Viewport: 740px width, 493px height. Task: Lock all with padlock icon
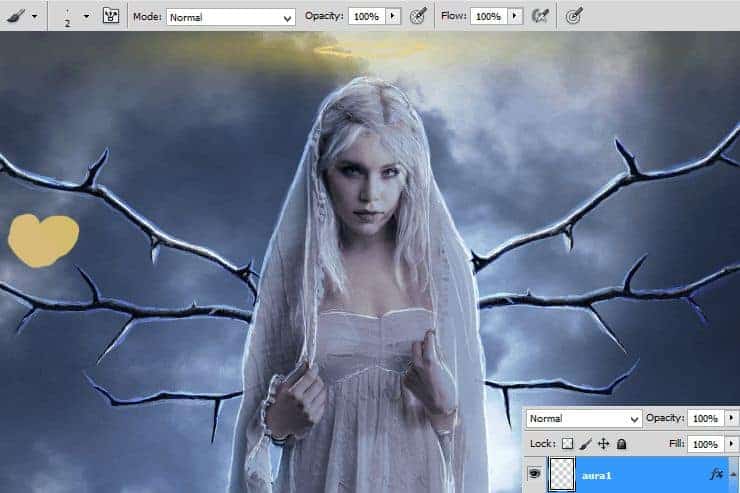[620, 443]
